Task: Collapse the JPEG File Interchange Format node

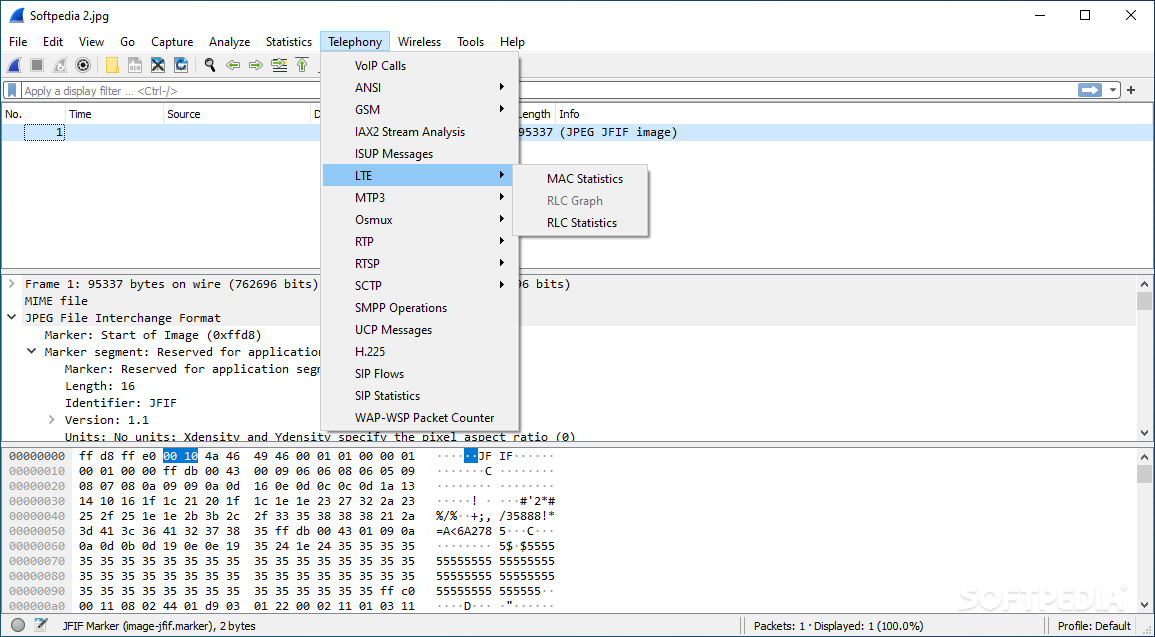Action: pyautogui.click(x=12, y=317)
